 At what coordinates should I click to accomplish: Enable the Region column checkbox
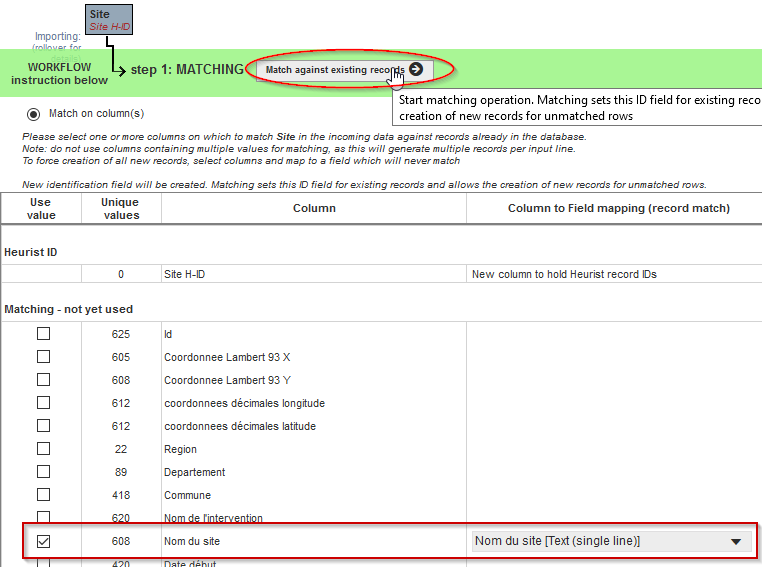coord(43,449)
